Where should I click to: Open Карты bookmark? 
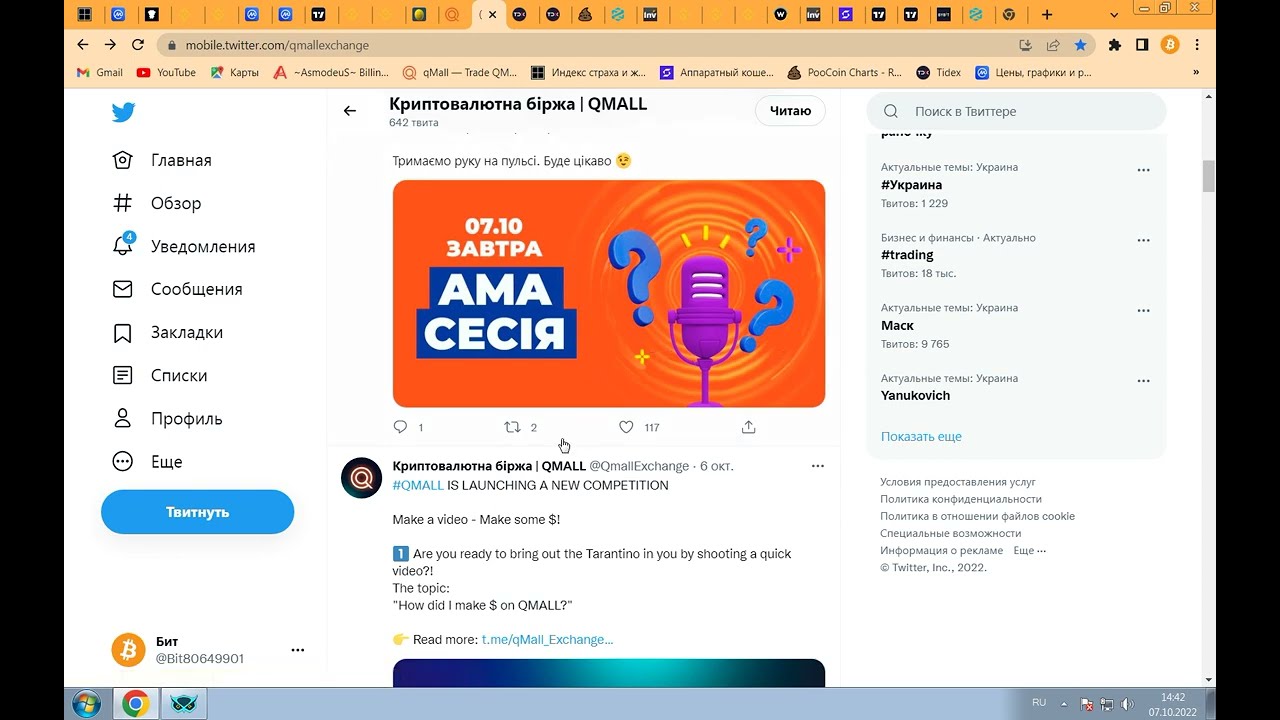pos(234,72)
